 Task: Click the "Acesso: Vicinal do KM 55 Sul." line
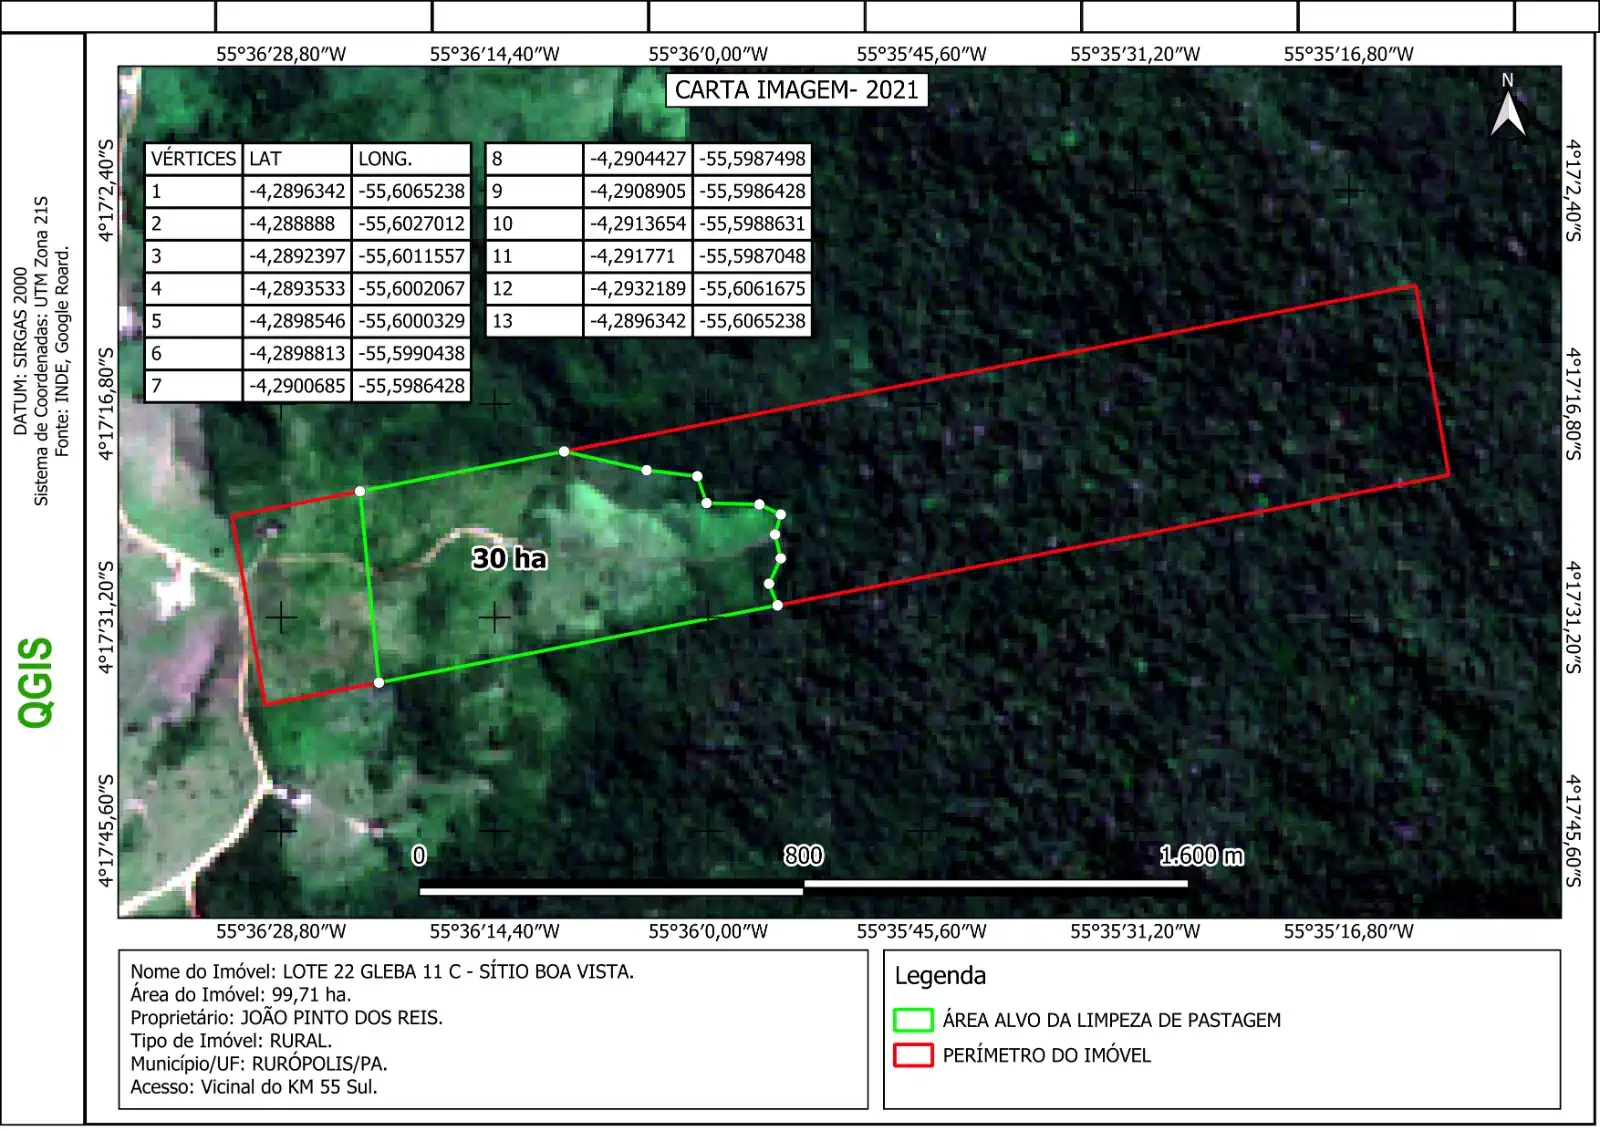click(x=253, y=1087)
